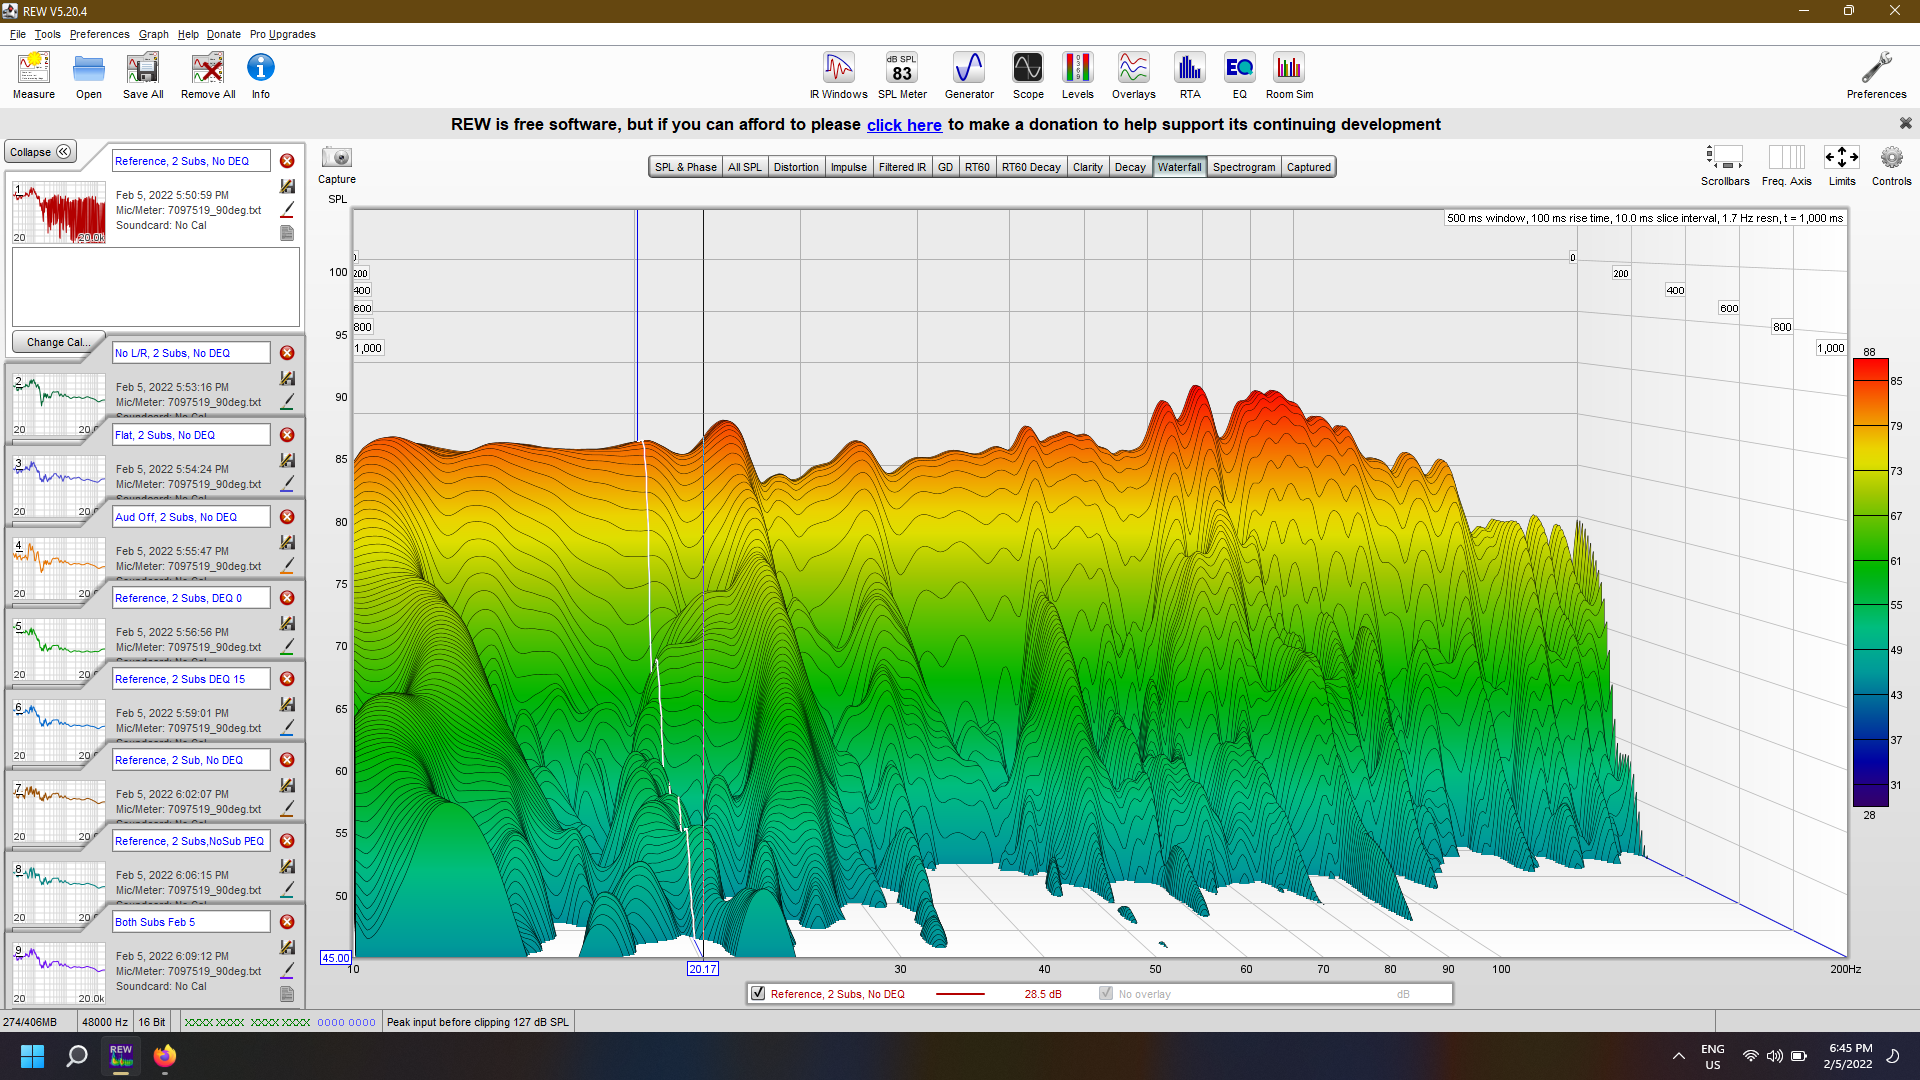Click the Change Cal... button
1920x1080 pixels.
[58, 342]
